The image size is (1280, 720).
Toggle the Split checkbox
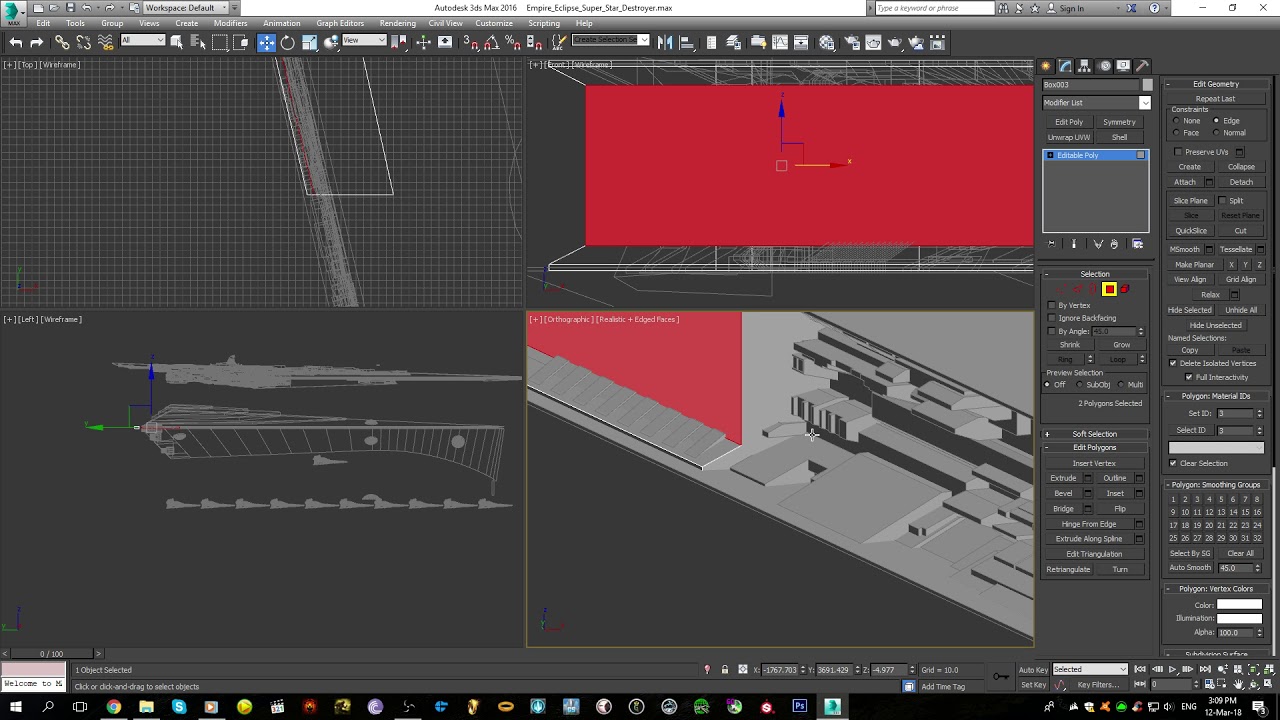click(1222, 200)
